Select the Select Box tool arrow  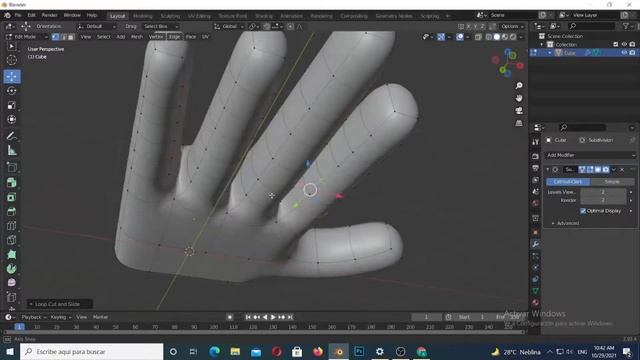11,47
